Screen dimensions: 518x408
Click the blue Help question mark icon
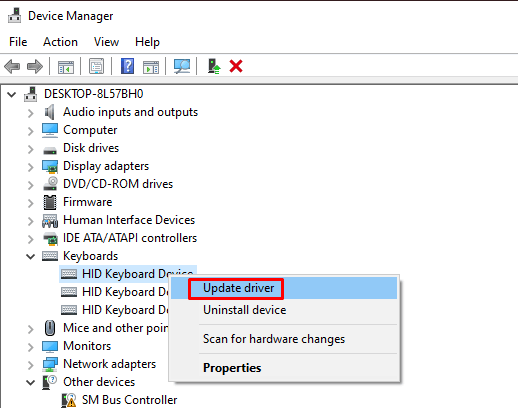click(127, 66)
